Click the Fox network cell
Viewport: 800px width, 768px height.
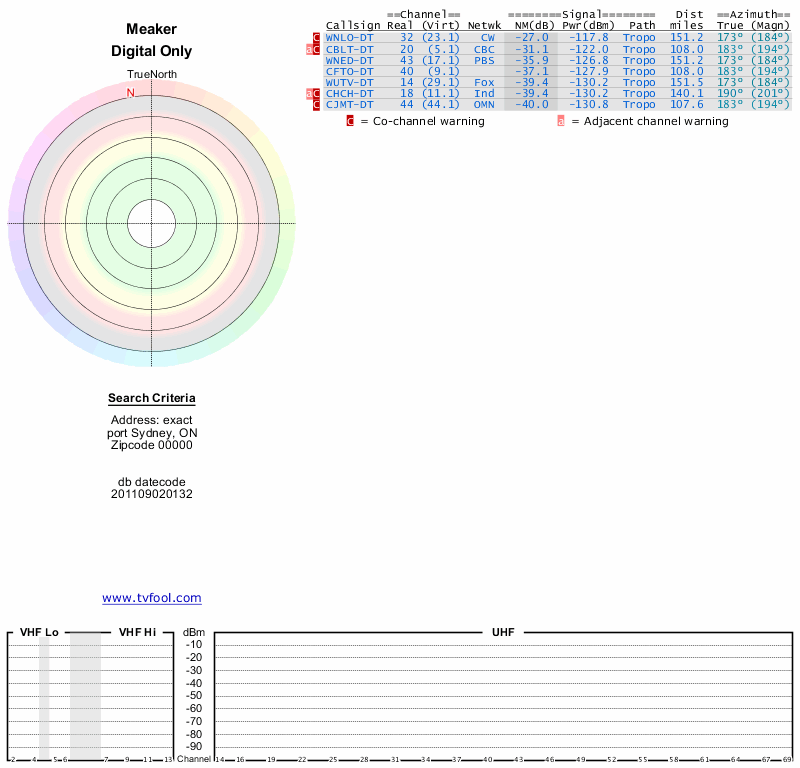coord(484,83)
